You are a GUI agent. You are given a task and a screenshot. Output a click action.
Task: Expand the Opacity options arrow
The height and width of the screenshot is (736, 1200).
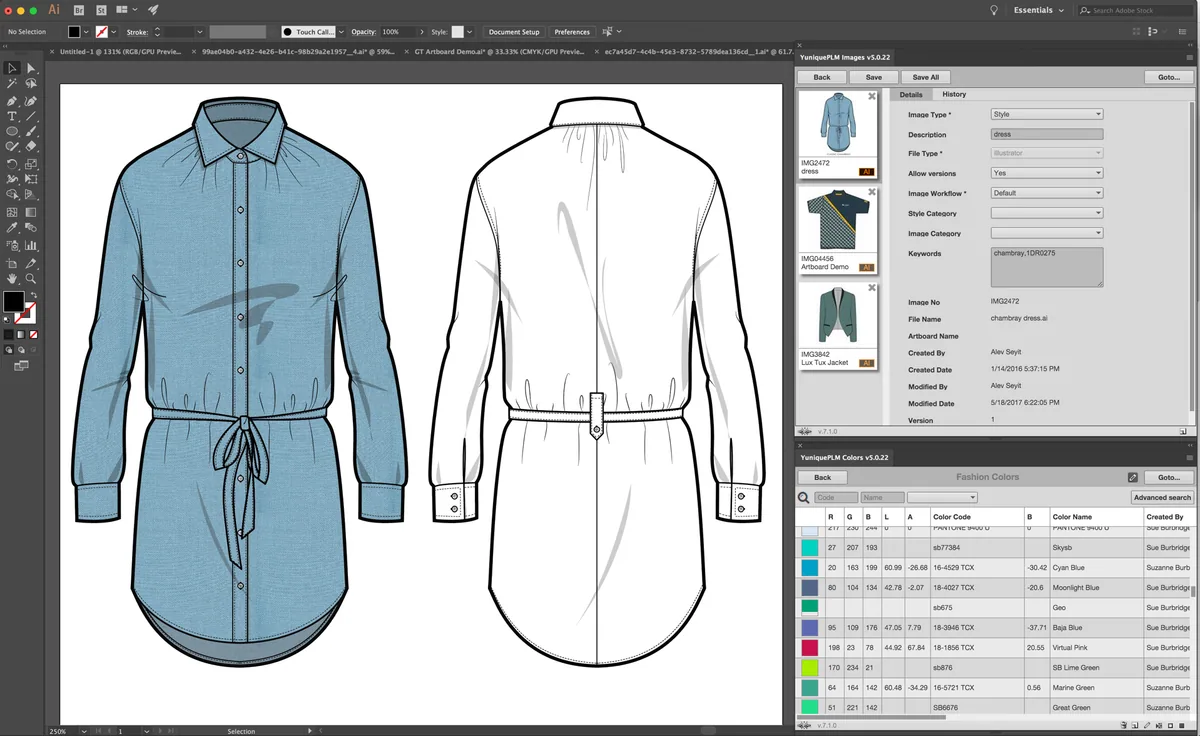(x=420, y=32)
